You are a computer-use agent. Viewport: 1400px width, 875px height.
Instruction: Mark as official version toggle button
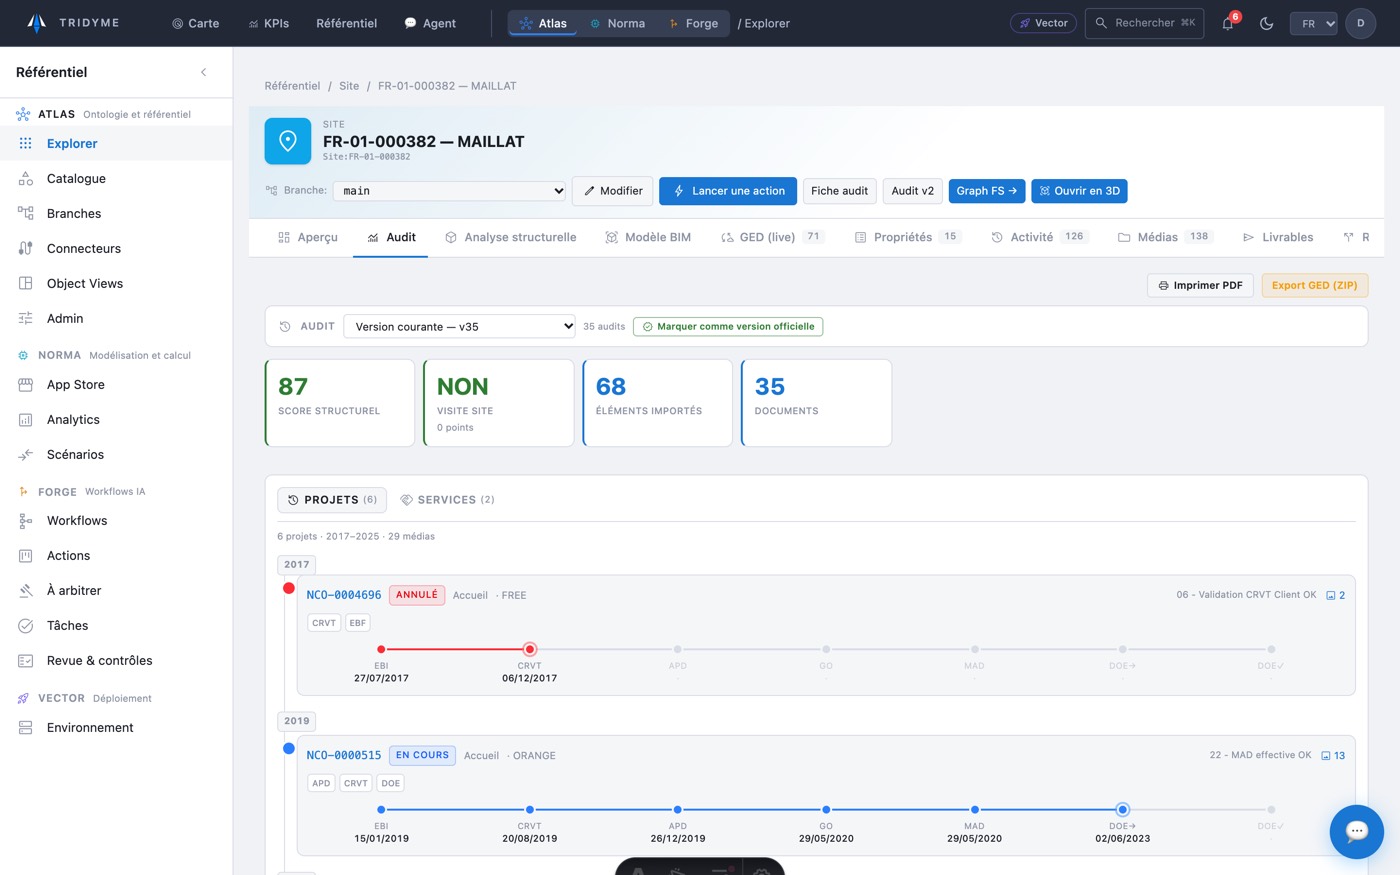pos(728,326)
